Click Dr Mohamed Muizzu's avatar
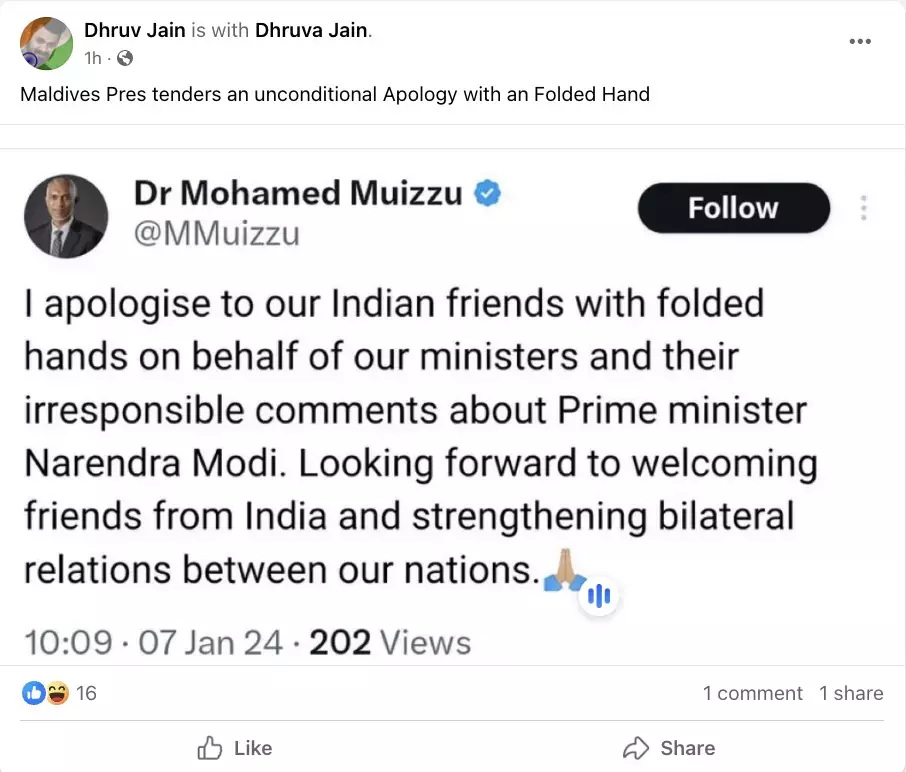The width and height of the screenshot is (906, 772). (x=66, y=216)
